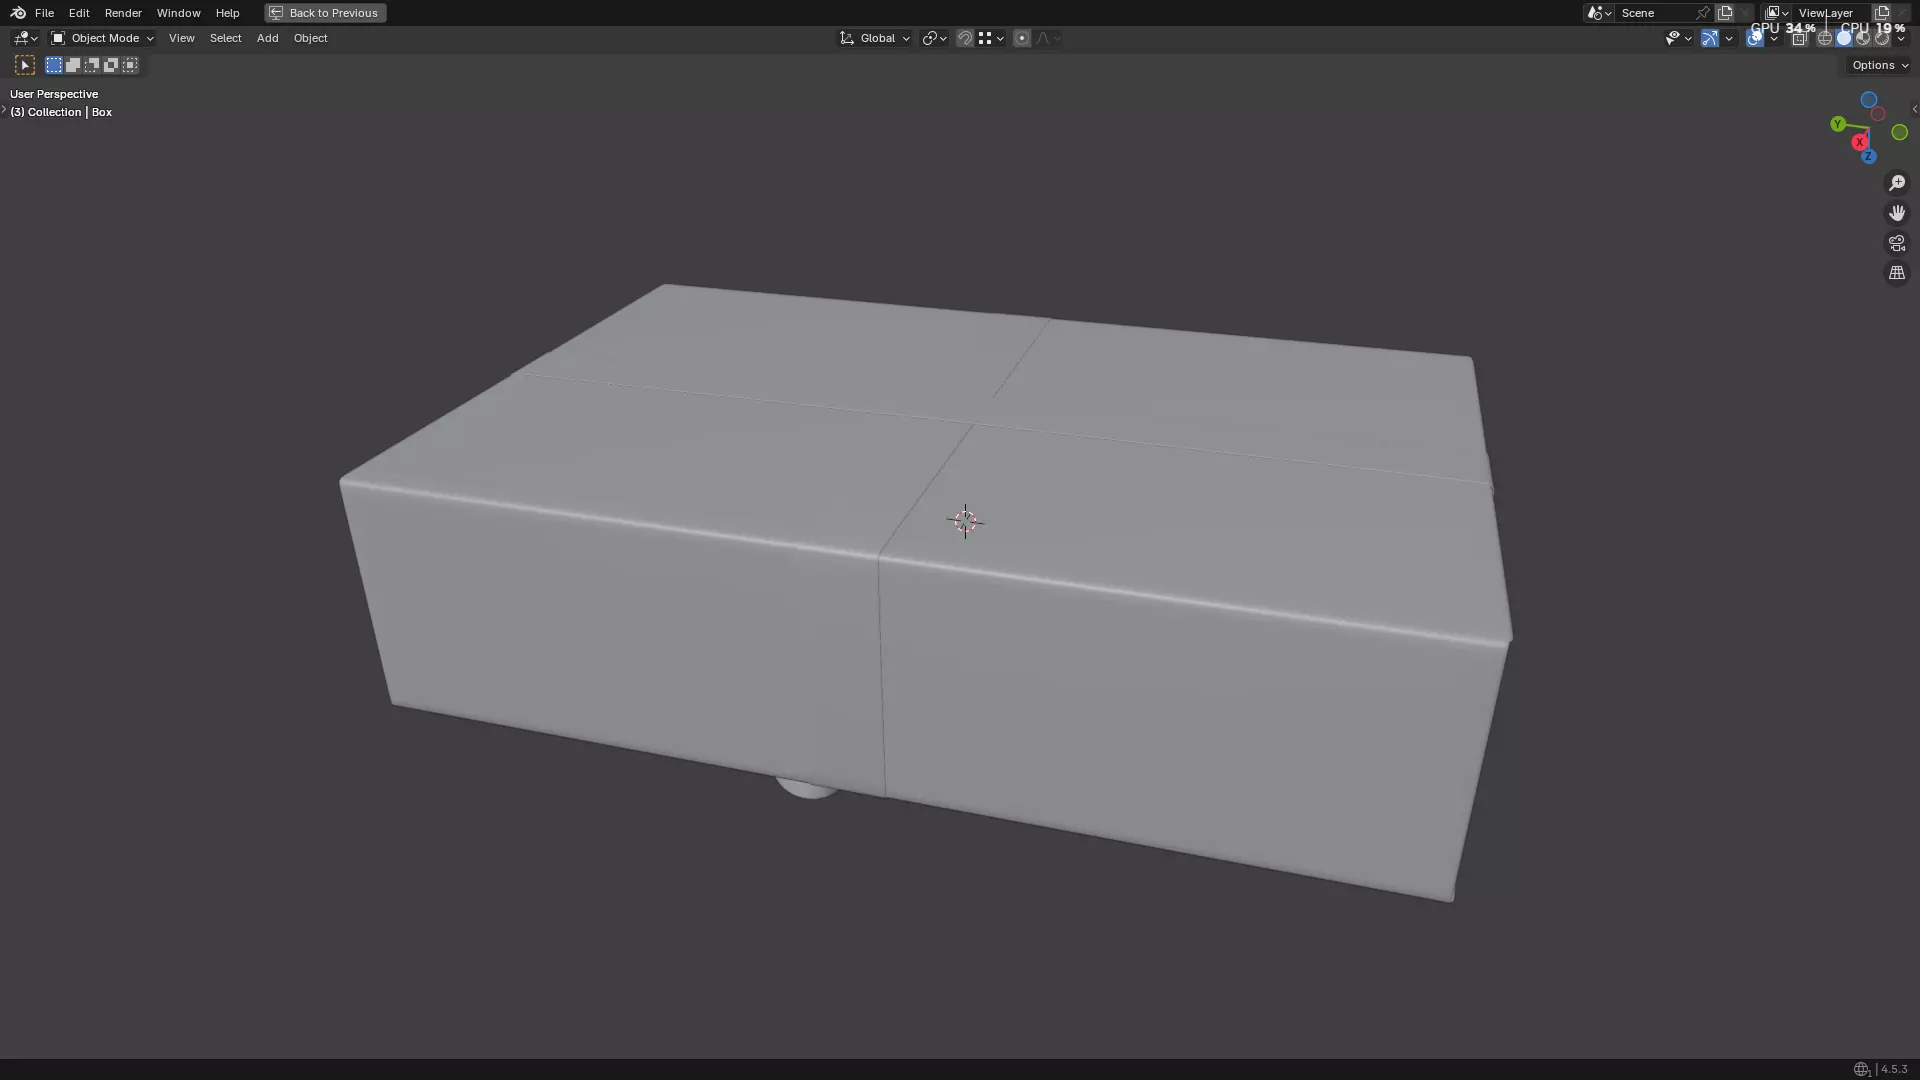Switch to solid shading

pos(1844,38)
